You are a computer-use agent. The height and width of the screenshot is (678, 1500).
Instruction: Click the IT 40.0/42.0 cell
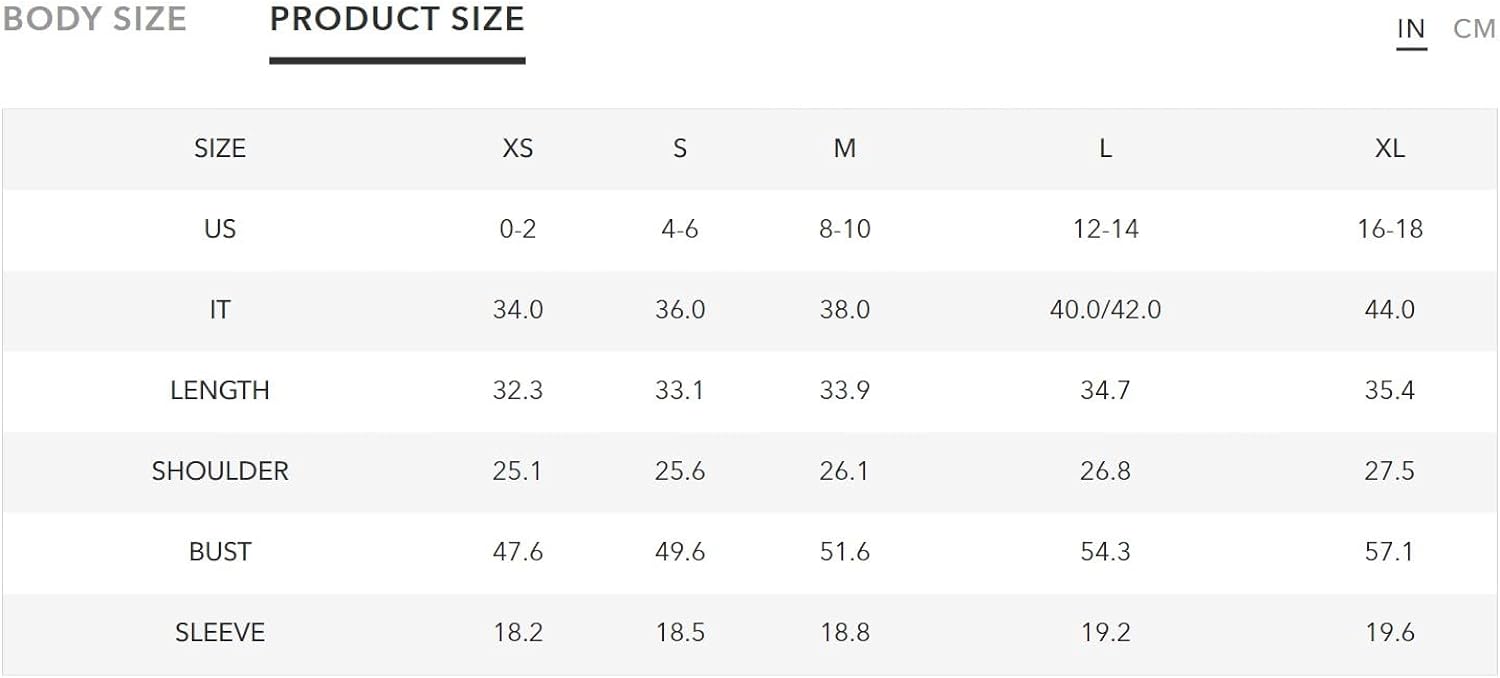[1105, 310]
